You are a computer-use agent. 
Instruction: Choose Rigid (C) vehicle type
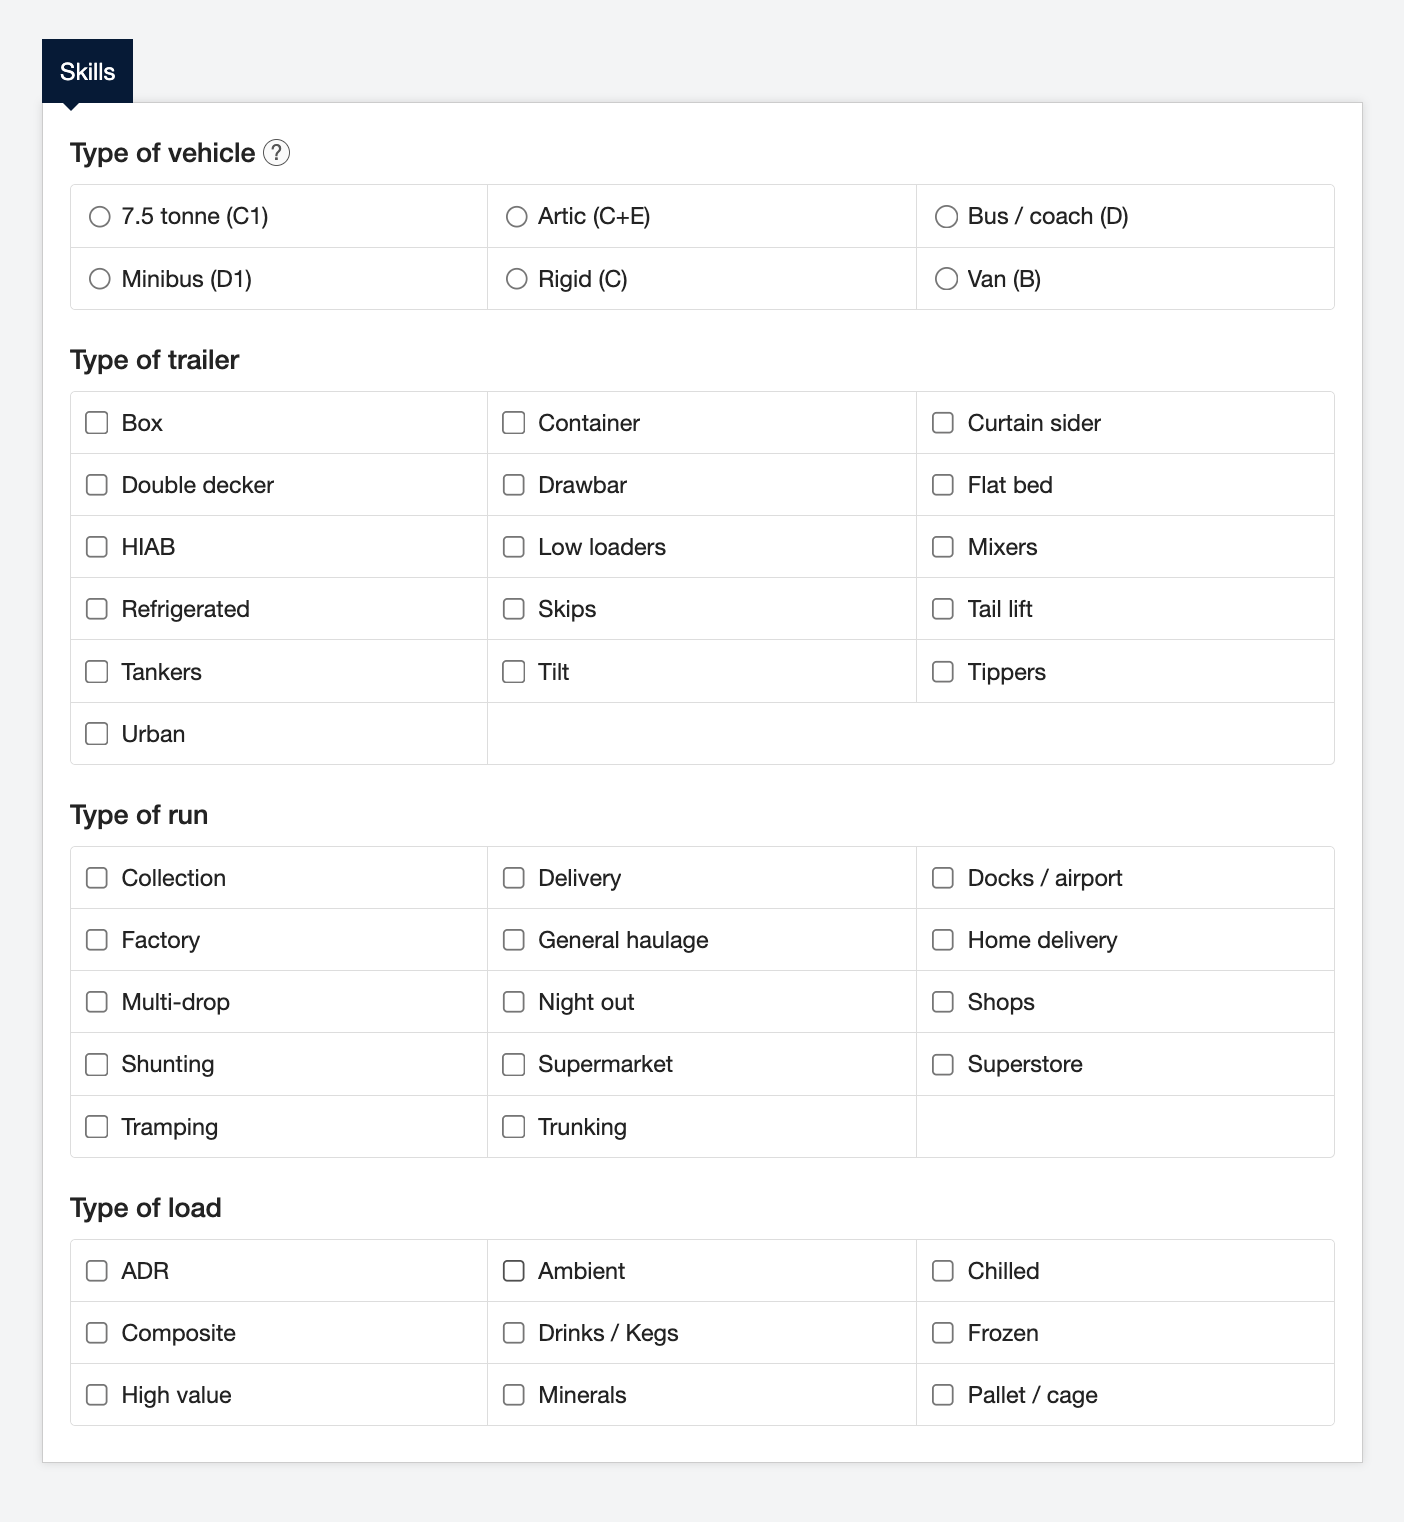[x=516, y=279]
